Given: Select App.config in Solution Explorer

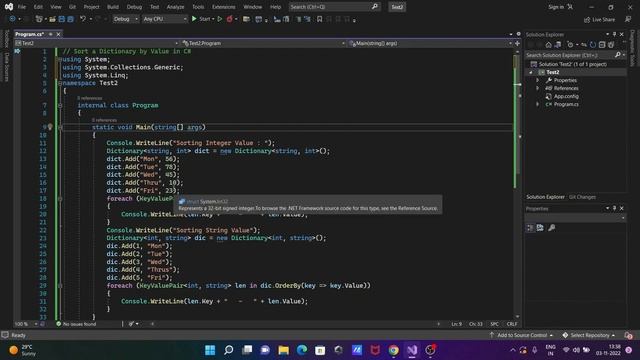Looking at the screenshot, I should coord(562,96).
